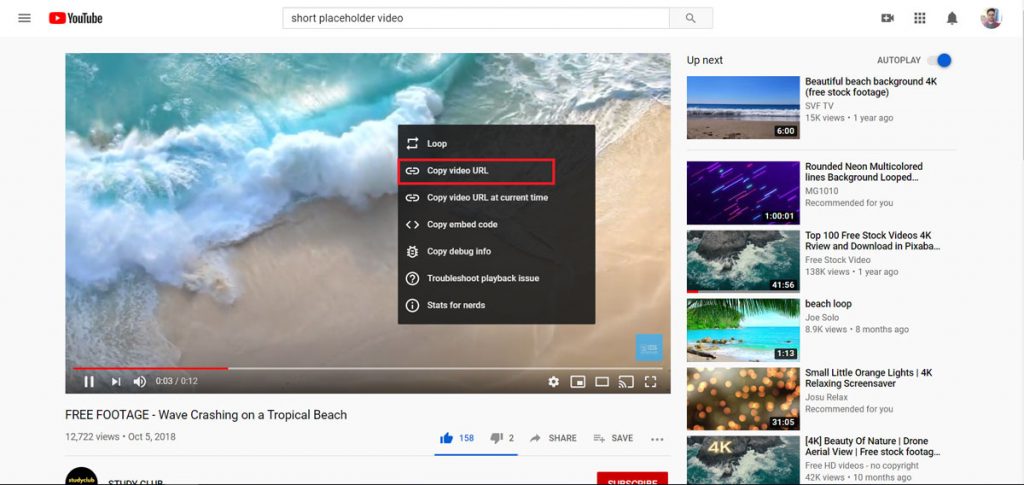Open the YouTube apps grid
The height and width of the screenshot is (485, 1024).
(920, 18)
